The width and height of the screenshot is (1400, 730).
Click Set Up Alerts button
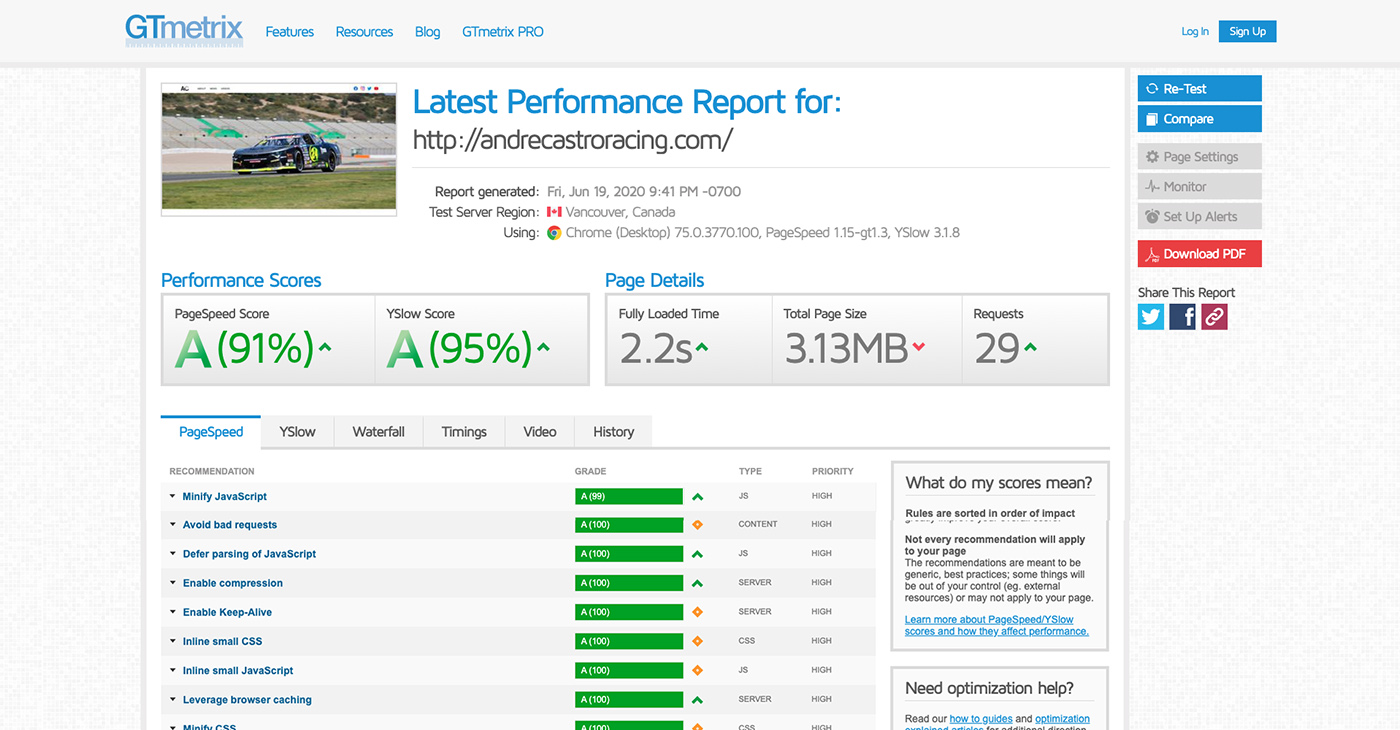coord(1199,217)
